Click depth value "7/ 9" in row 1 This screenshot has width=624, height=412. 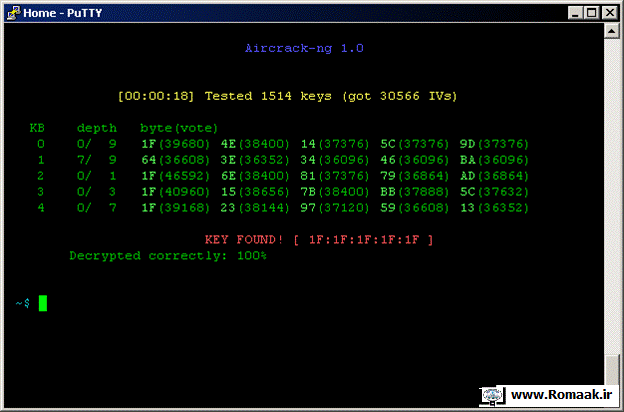tap(97, 160)
